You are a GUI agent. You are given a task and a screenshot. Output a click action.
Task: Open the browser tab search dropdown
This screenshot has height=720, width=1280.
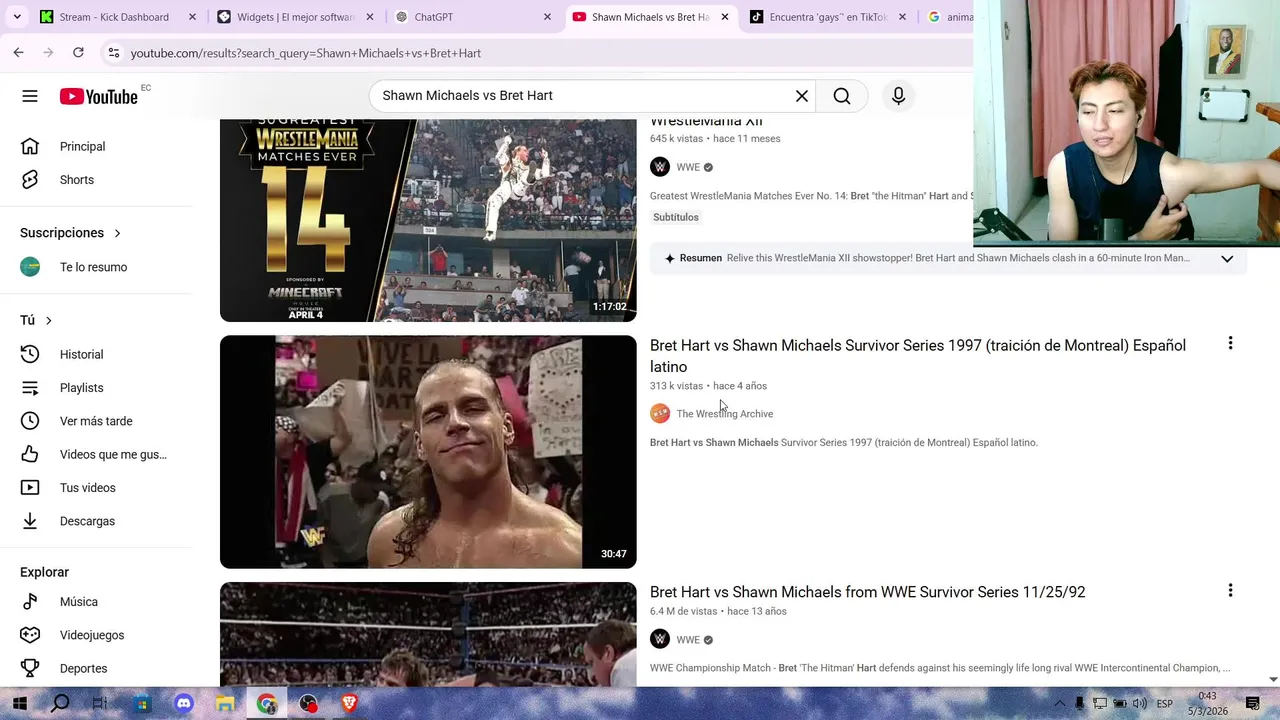pos(16,17)
